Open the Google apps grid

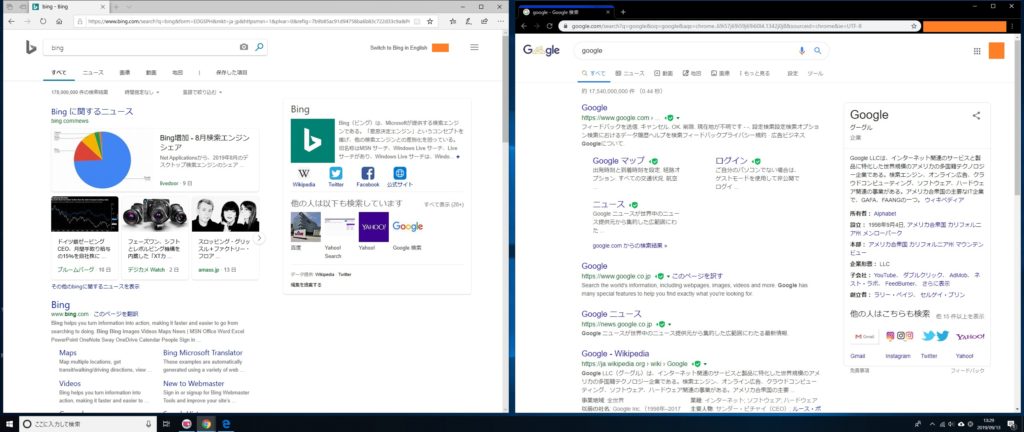(x=977, y=51)
